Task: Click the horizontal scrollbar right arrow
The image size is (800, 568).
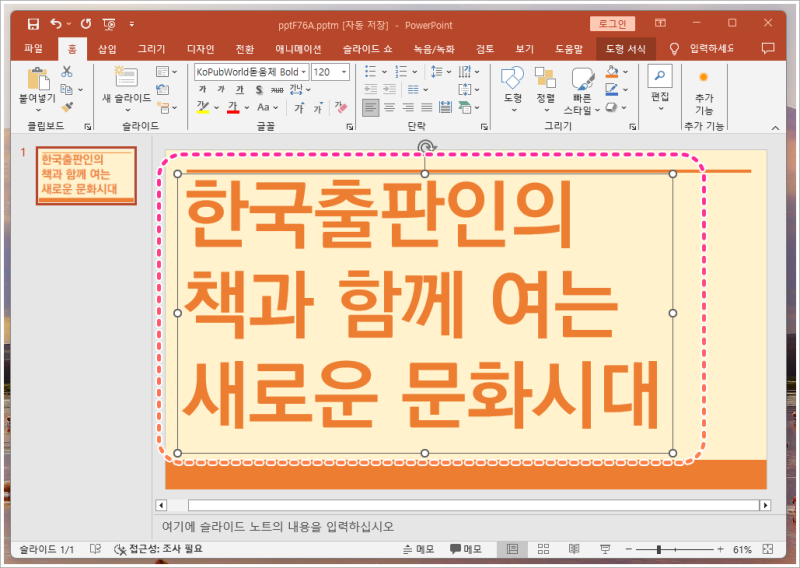Action: click(765, 505)
